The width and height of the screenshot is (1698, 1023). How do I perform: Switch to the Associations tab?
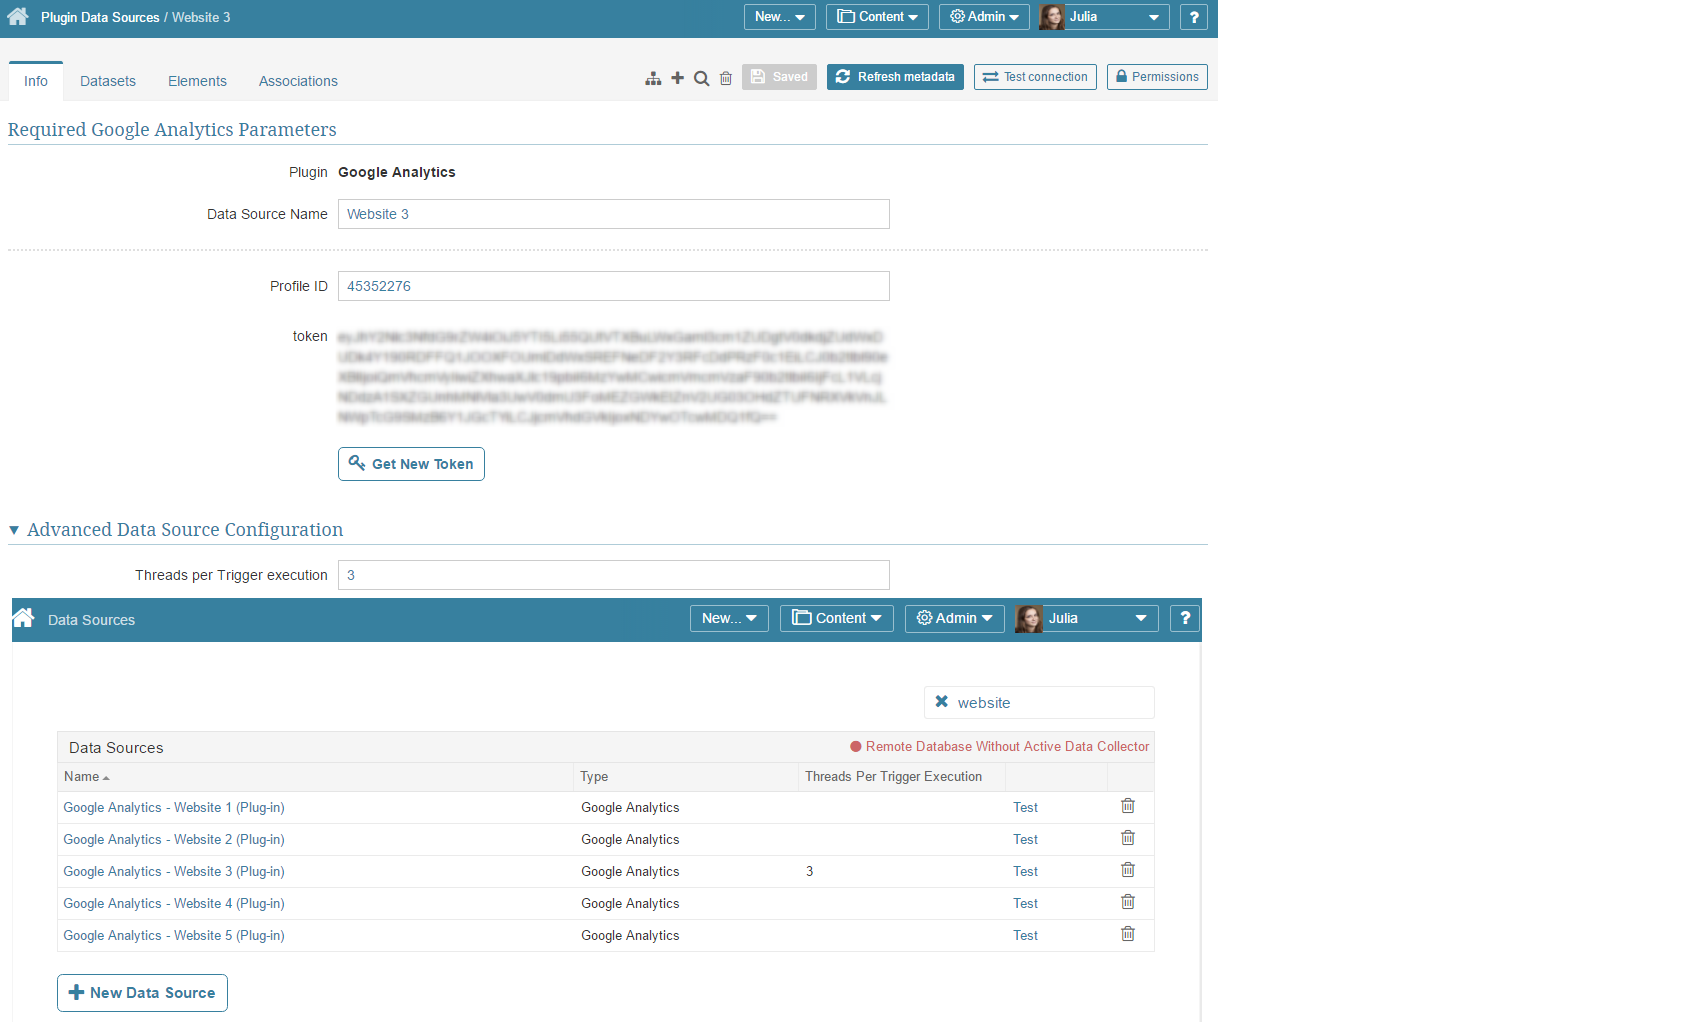pos(298,81)
